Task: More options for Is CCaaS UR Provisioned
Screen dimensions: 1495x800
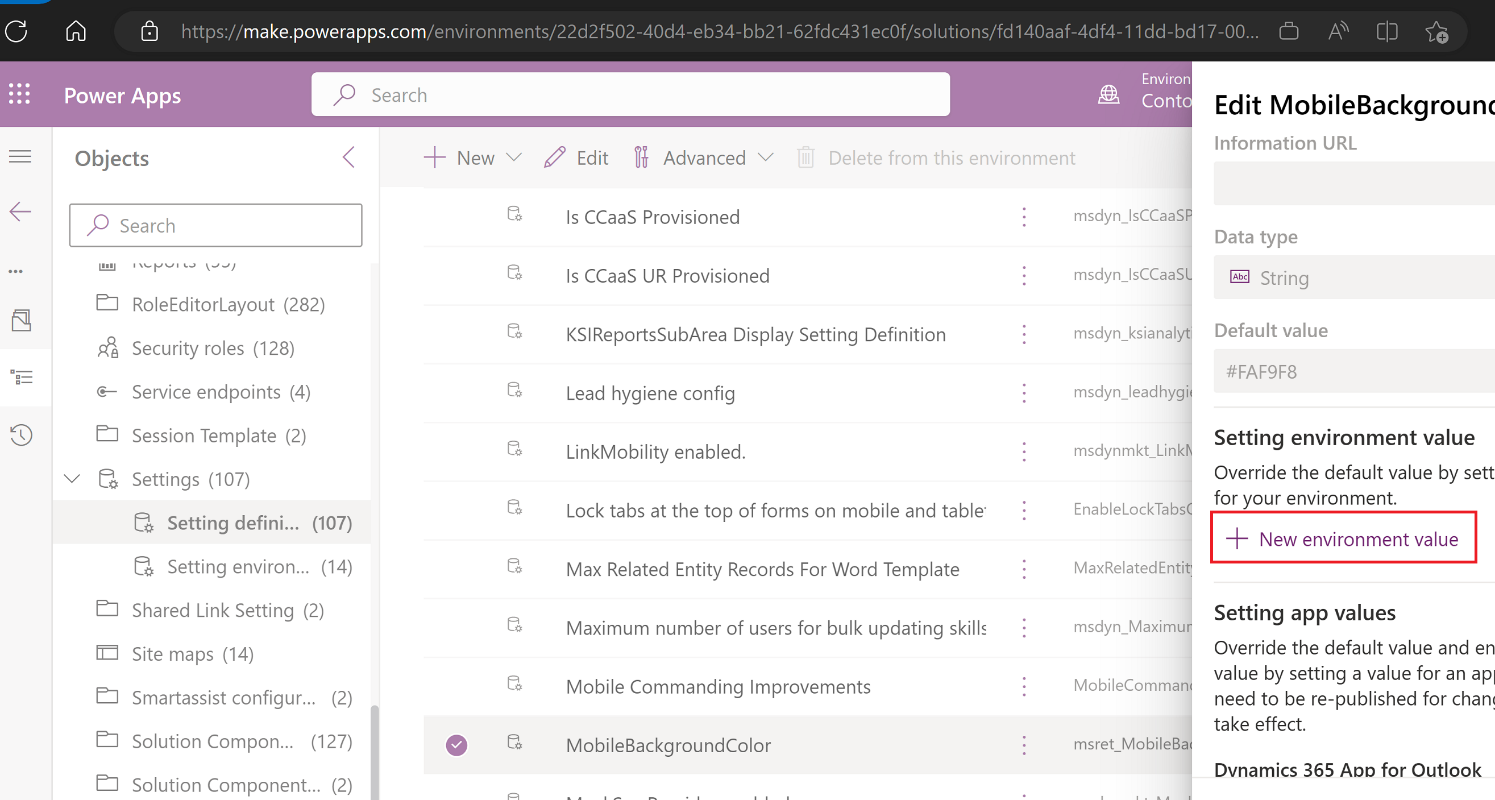Action: [1024, 276]
